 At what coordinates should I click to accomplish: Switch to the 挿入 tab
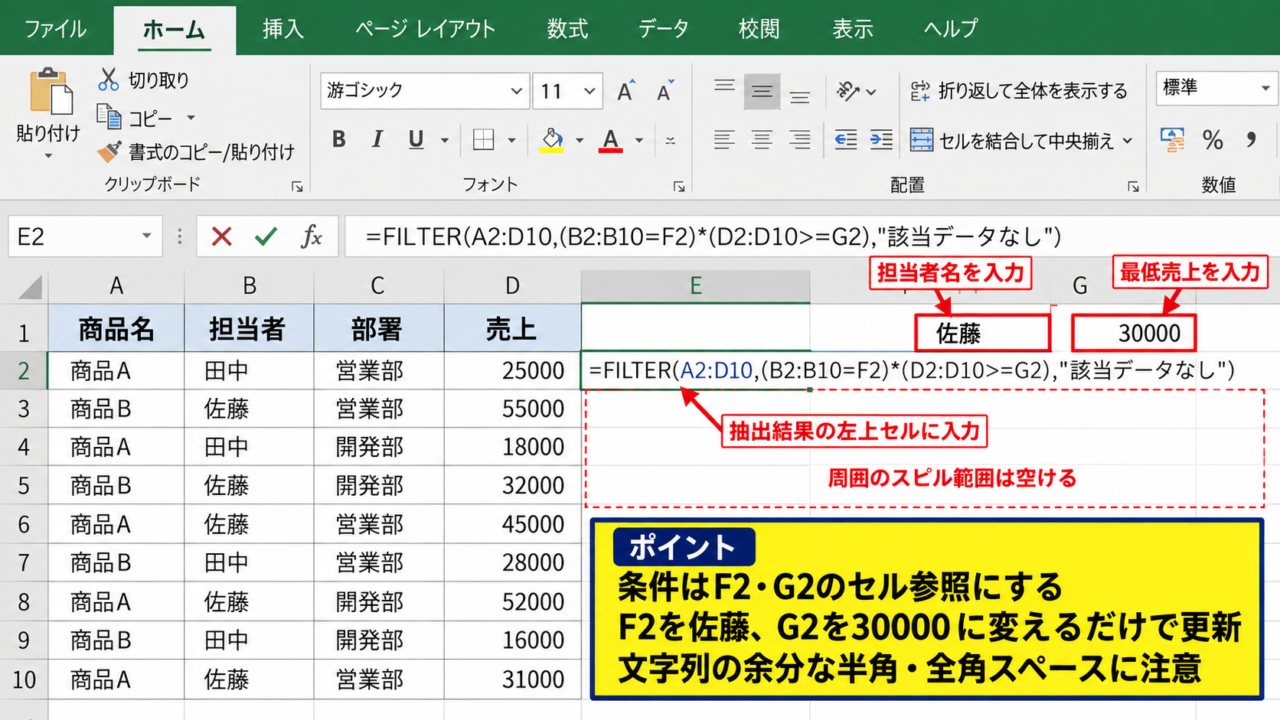click(x=283, y=28)
